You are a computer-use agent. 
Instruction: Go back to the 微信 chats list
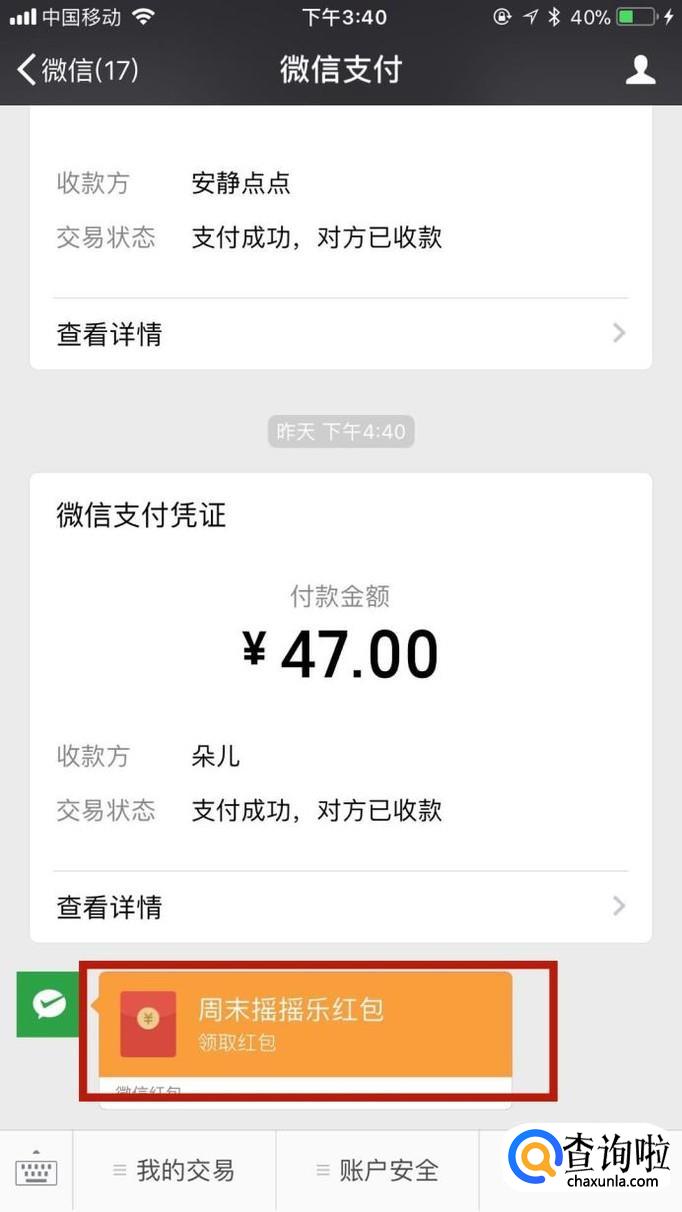78,69
